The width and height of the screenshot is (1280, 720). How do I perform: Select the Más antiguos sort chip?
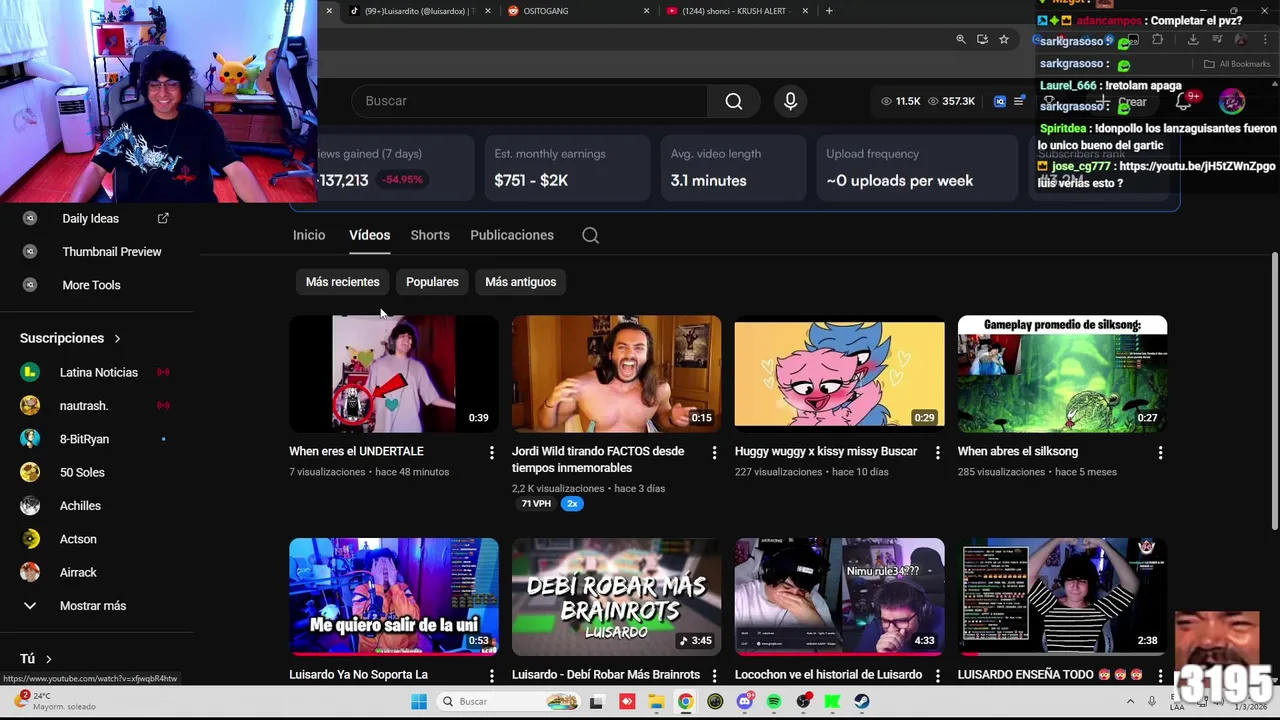tap(520, 282)
